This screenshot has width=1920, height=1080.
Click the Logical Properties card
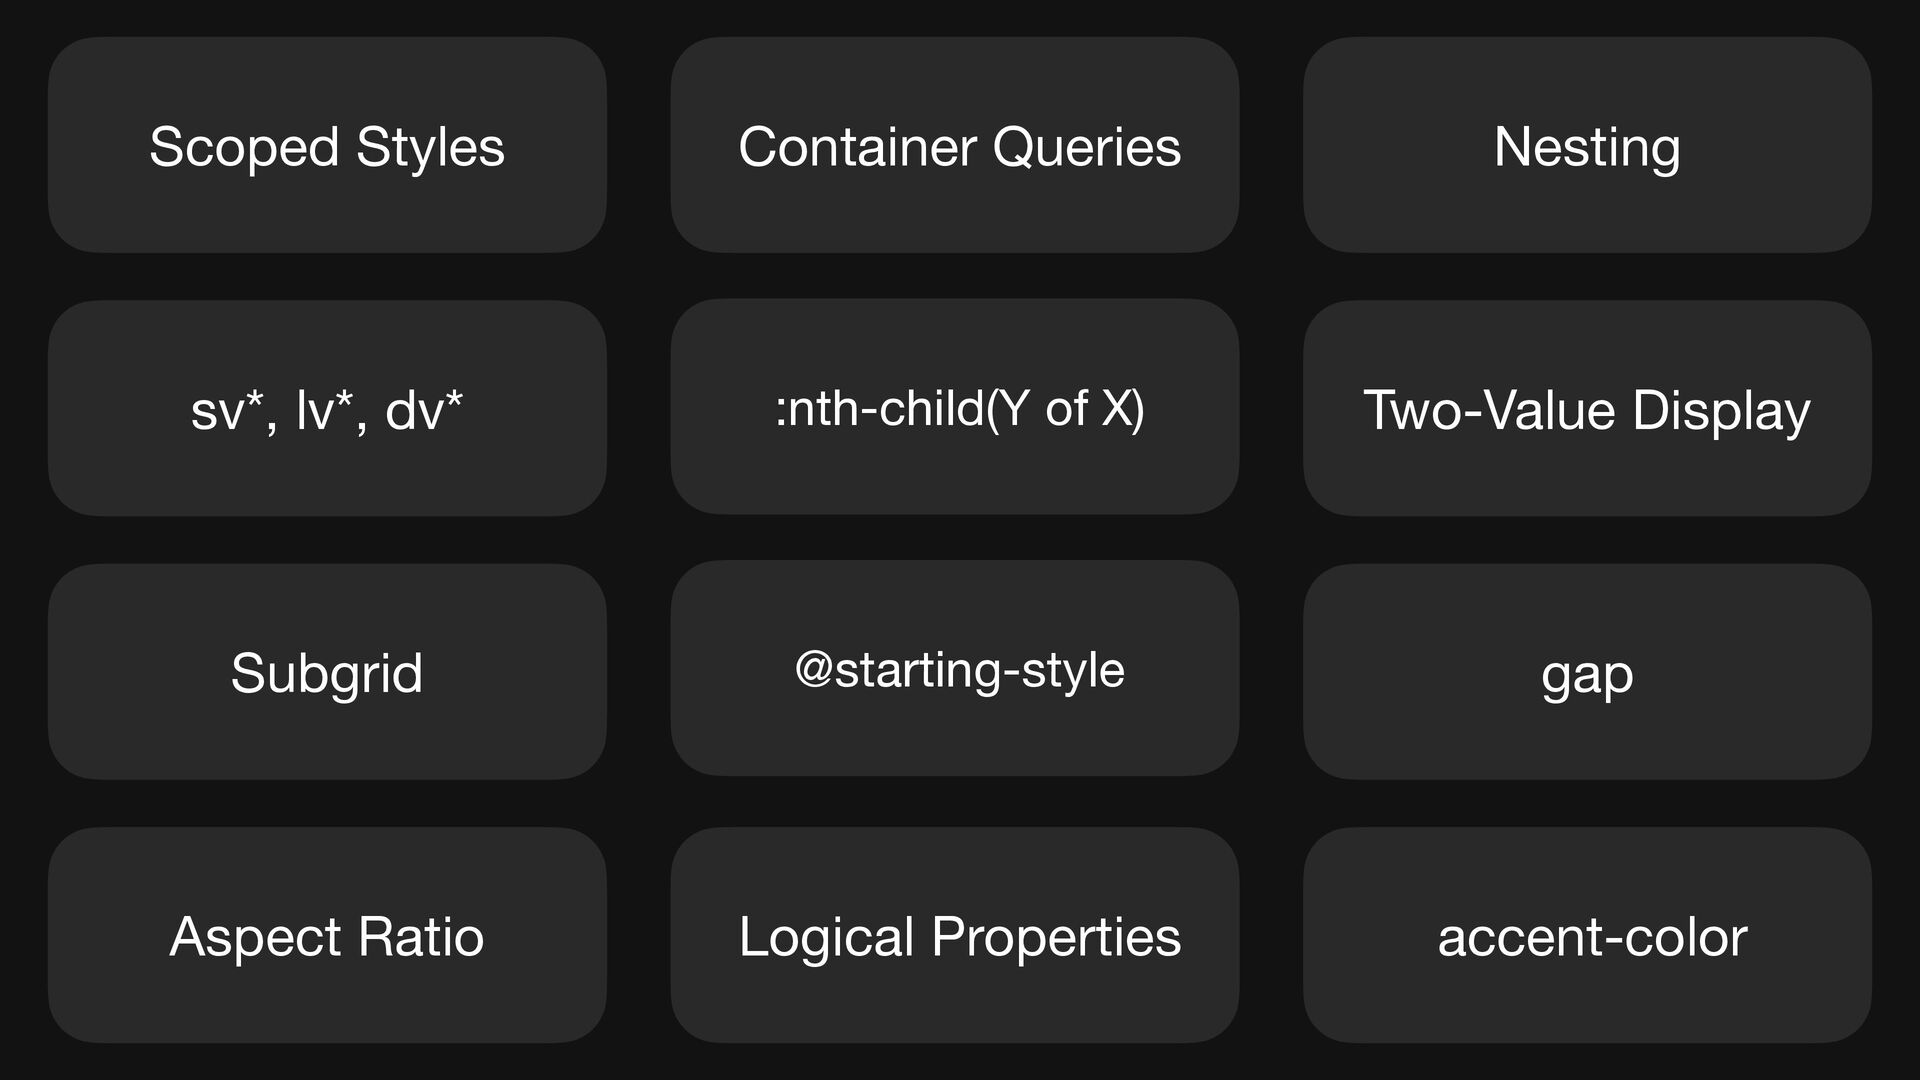pos(955,935)
